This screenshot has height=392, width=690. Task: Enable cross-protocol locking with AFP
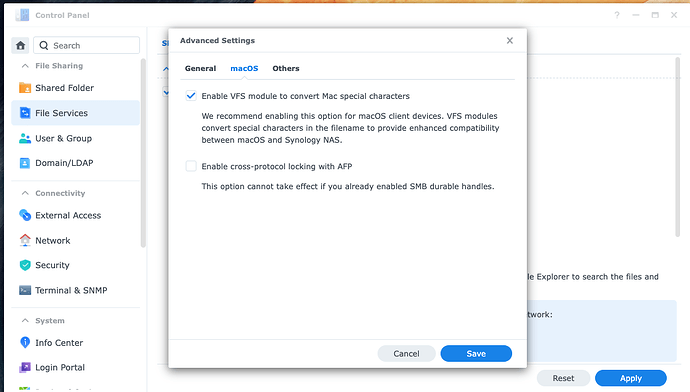pos(191,166)
